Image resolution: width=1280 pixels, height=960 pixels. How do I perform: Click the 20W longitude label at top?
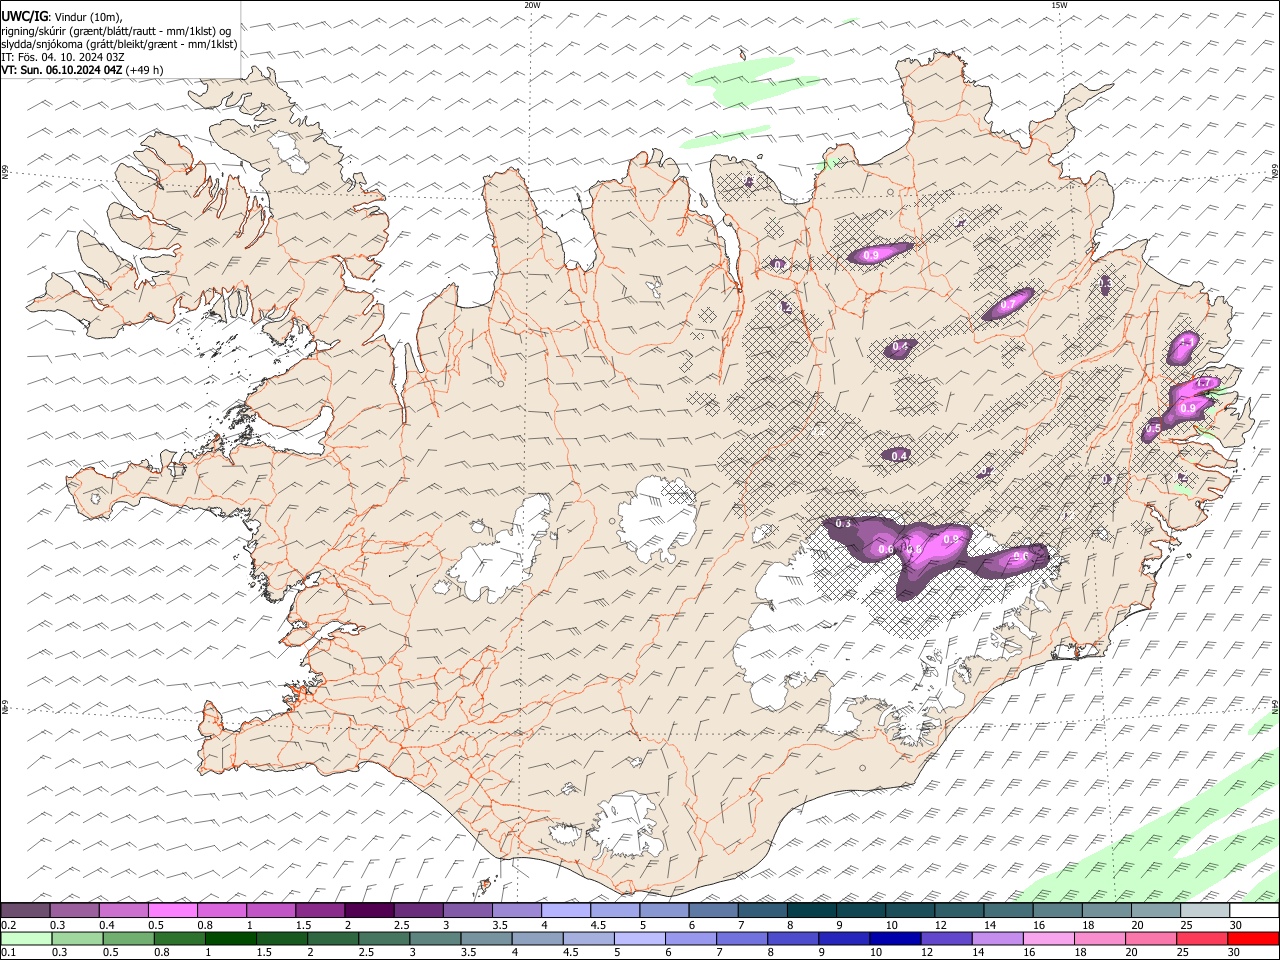[532, 5]
